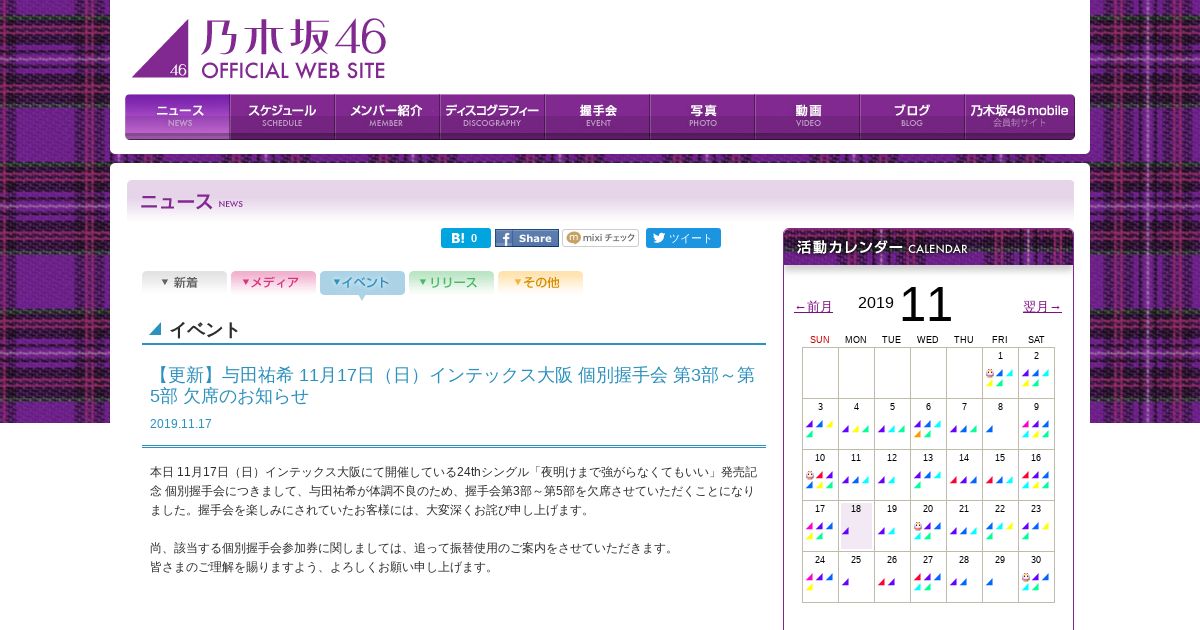Open the 握手会 EVENT navigation tab
The height and width of the screenshot is (630, 1200).
[x=597, y=117]
